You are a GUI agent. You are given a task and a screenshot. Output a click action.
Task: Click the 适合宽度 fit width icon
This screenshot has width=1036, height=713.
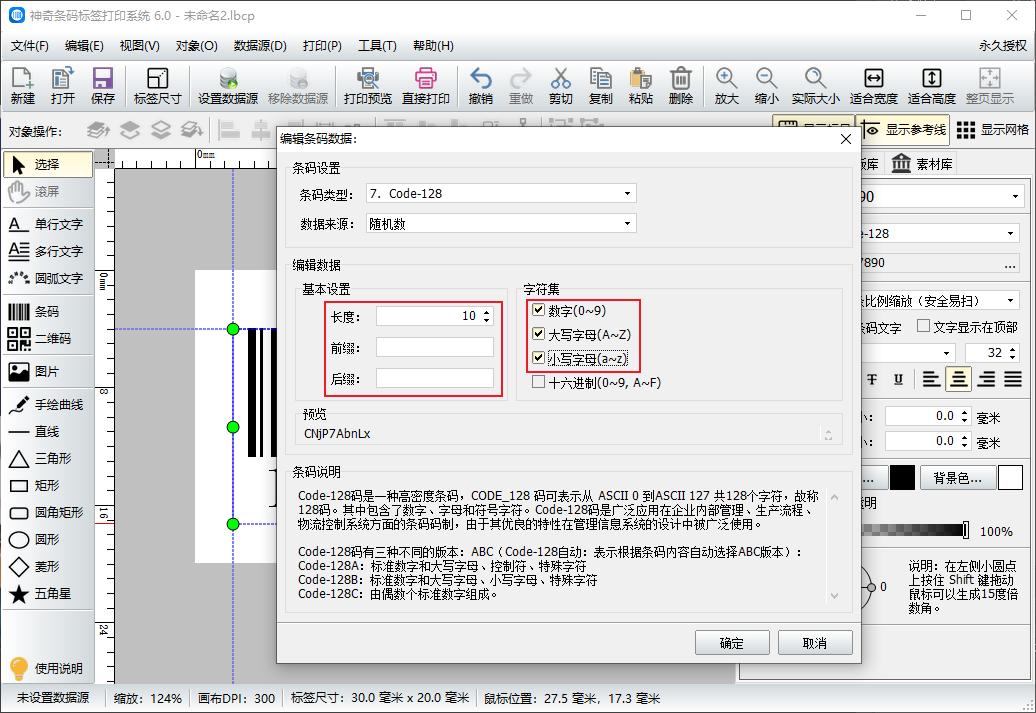coord(877,85)
